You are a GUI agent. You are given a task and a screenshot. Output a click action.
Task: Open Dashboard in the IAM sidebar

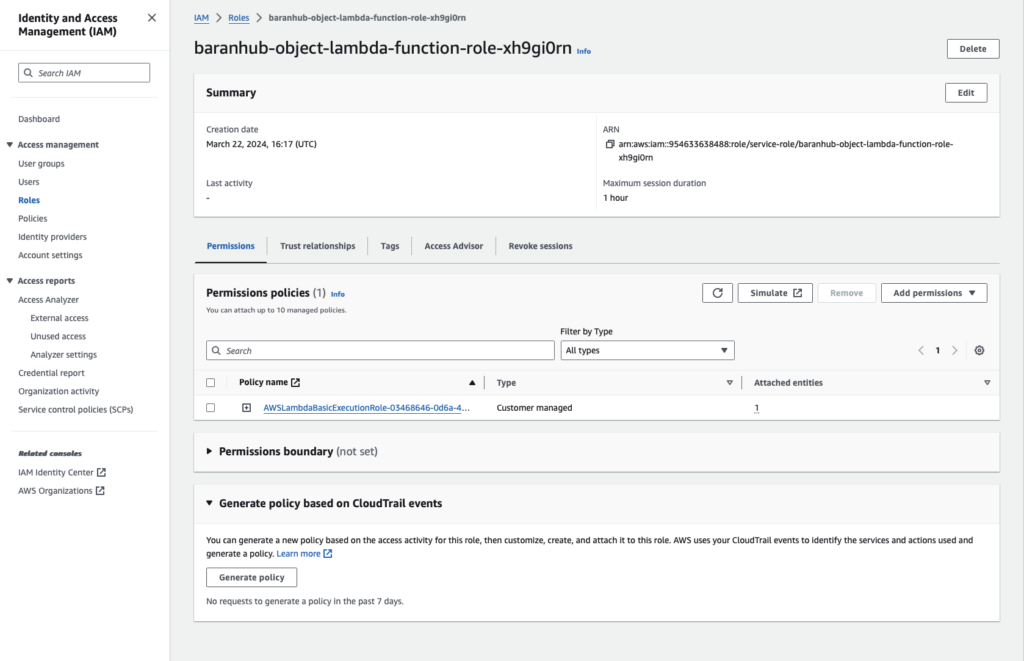click(39, 119)
